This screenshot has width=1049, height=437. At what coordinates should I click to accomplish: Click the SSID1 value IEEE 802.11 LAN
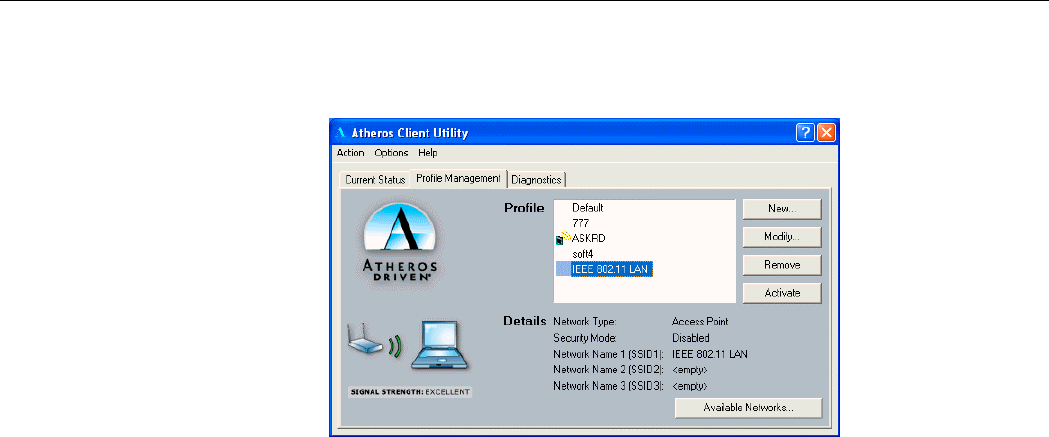point(710,354)
